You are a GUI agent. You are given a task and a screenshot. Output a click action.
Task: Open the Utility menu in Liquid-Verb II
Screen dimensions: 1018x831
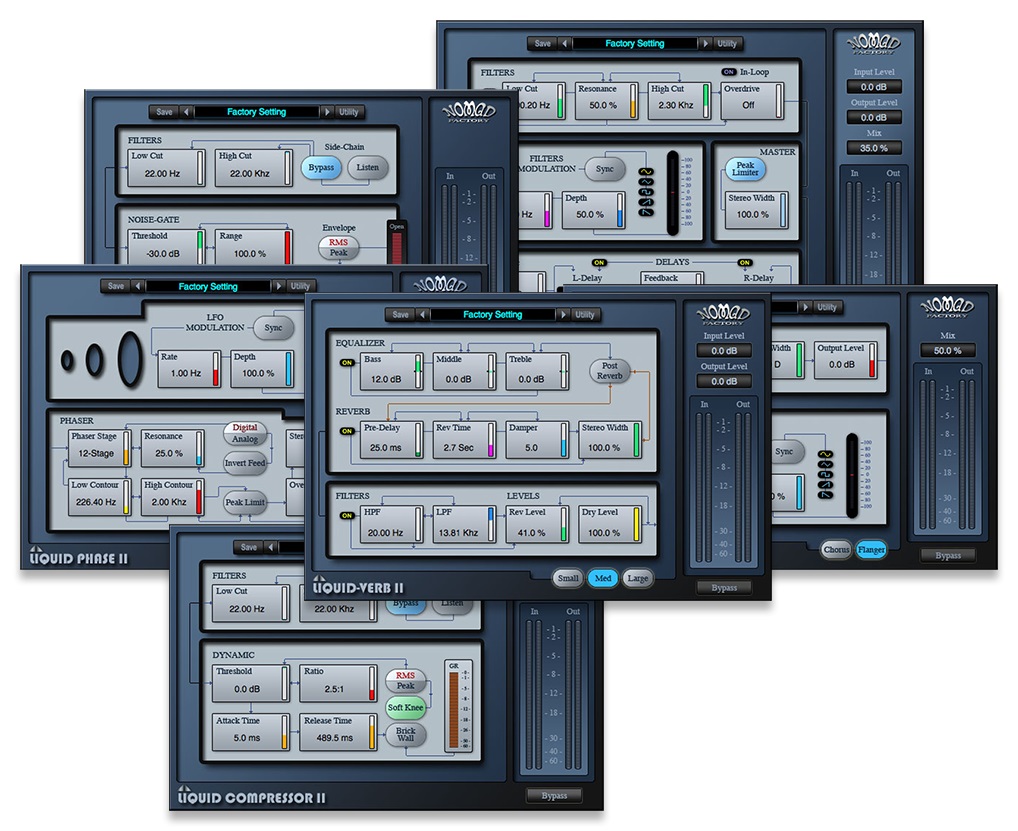coord(584,315)
